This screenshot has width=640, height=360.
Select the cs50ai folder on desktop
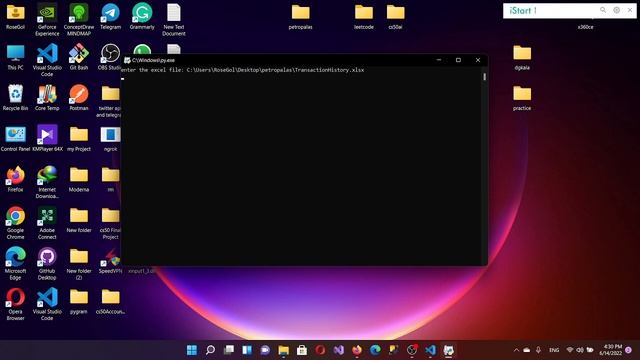[396, 16]
